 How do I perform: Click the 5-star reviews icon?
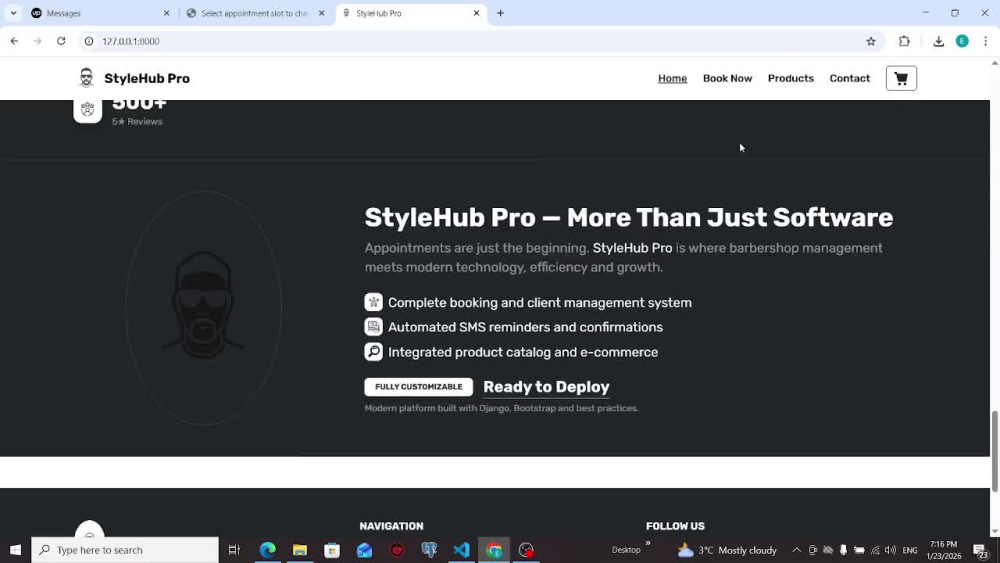click(x=87, y=110)
